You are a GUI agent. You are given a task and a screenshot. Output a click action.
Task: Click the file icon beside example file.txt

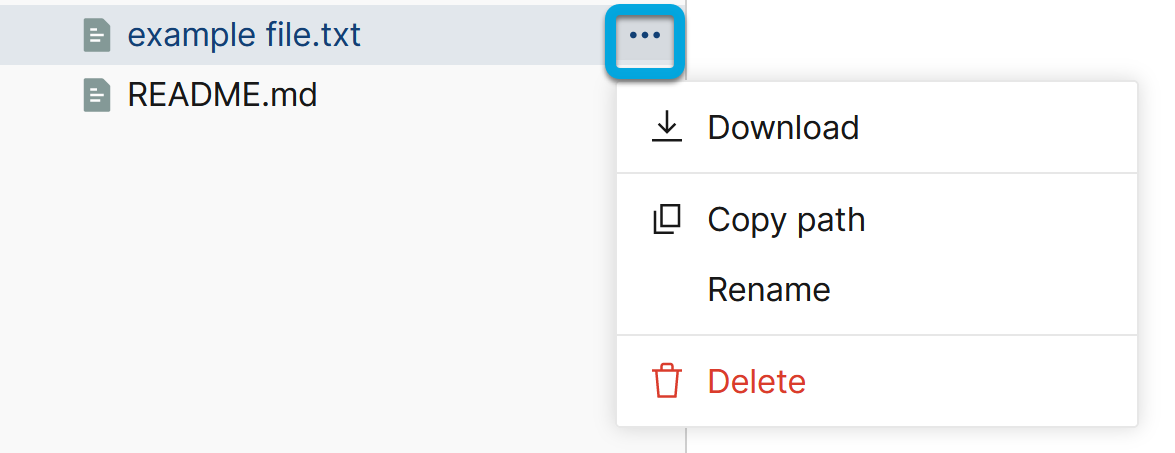pos(97,36)
